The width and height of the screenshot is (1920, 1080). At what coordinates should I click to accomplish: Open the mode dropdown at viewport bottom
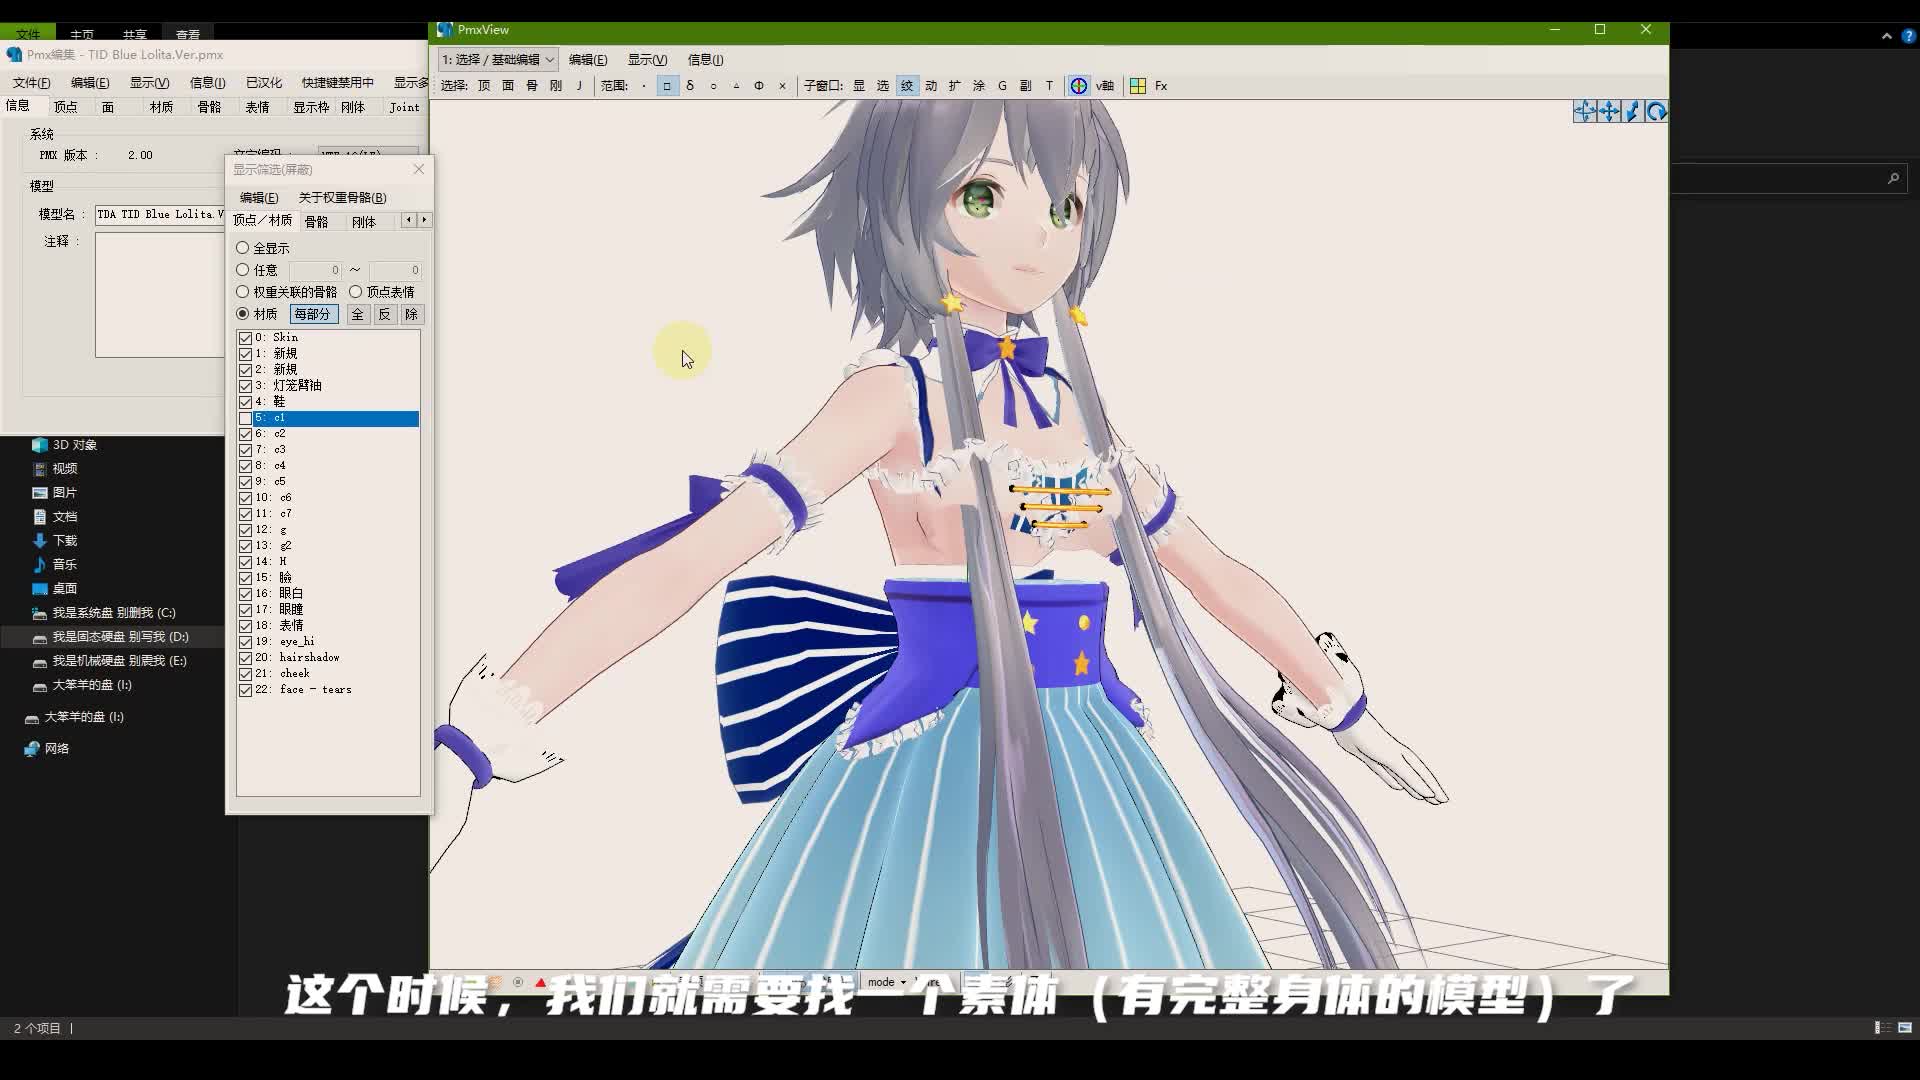(887, 982)
